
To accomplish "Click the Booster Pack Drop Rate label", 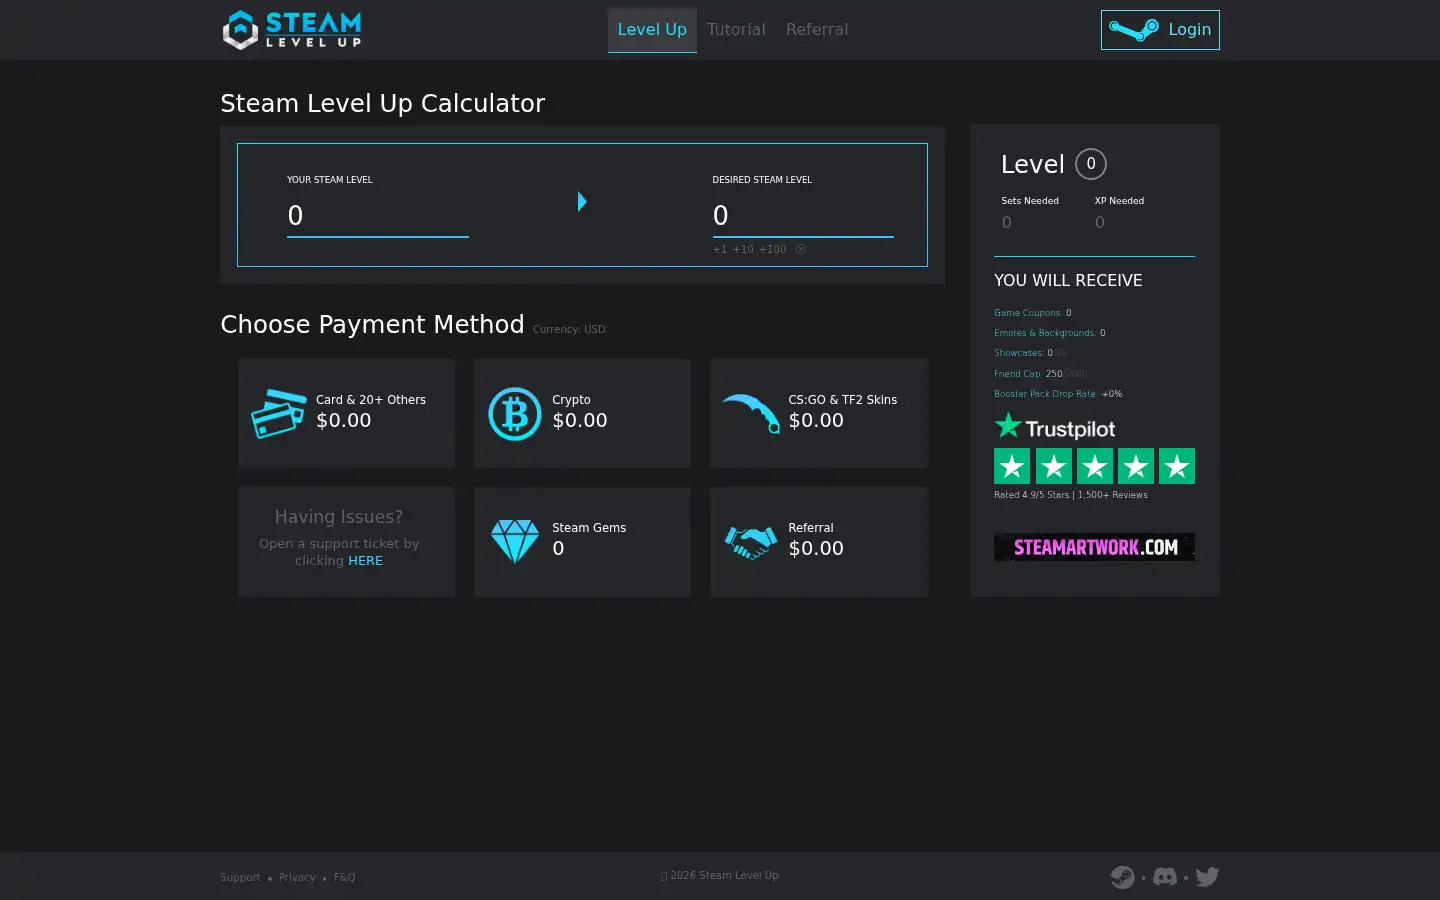I will pos(1045,394).
